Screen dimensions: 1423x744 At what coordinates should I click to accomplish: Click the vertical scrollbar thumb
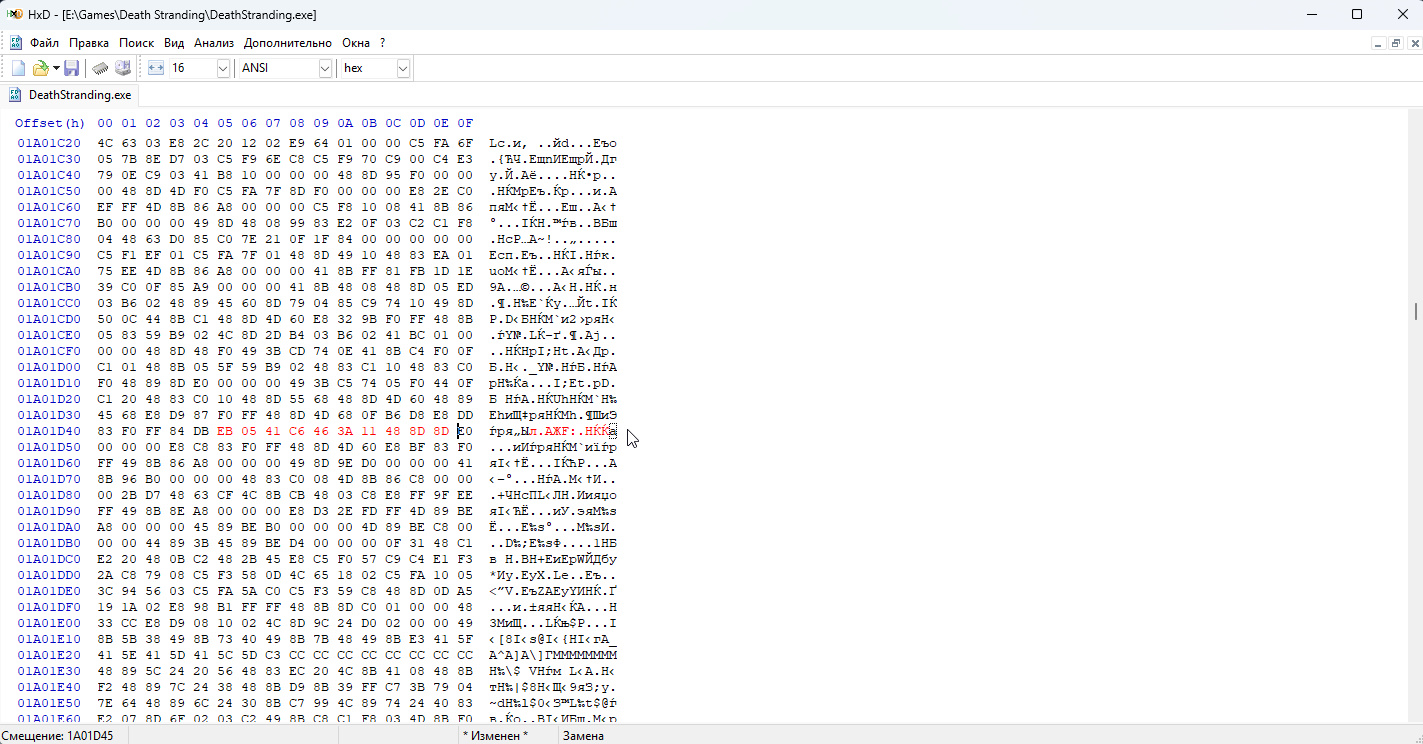(x=1415, y=311)
